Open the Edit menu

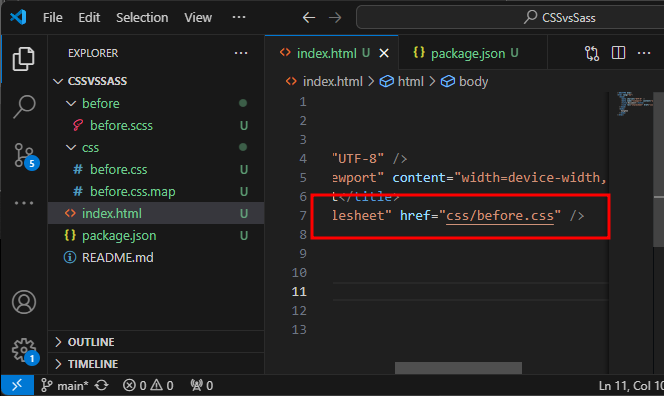(89, 18)
